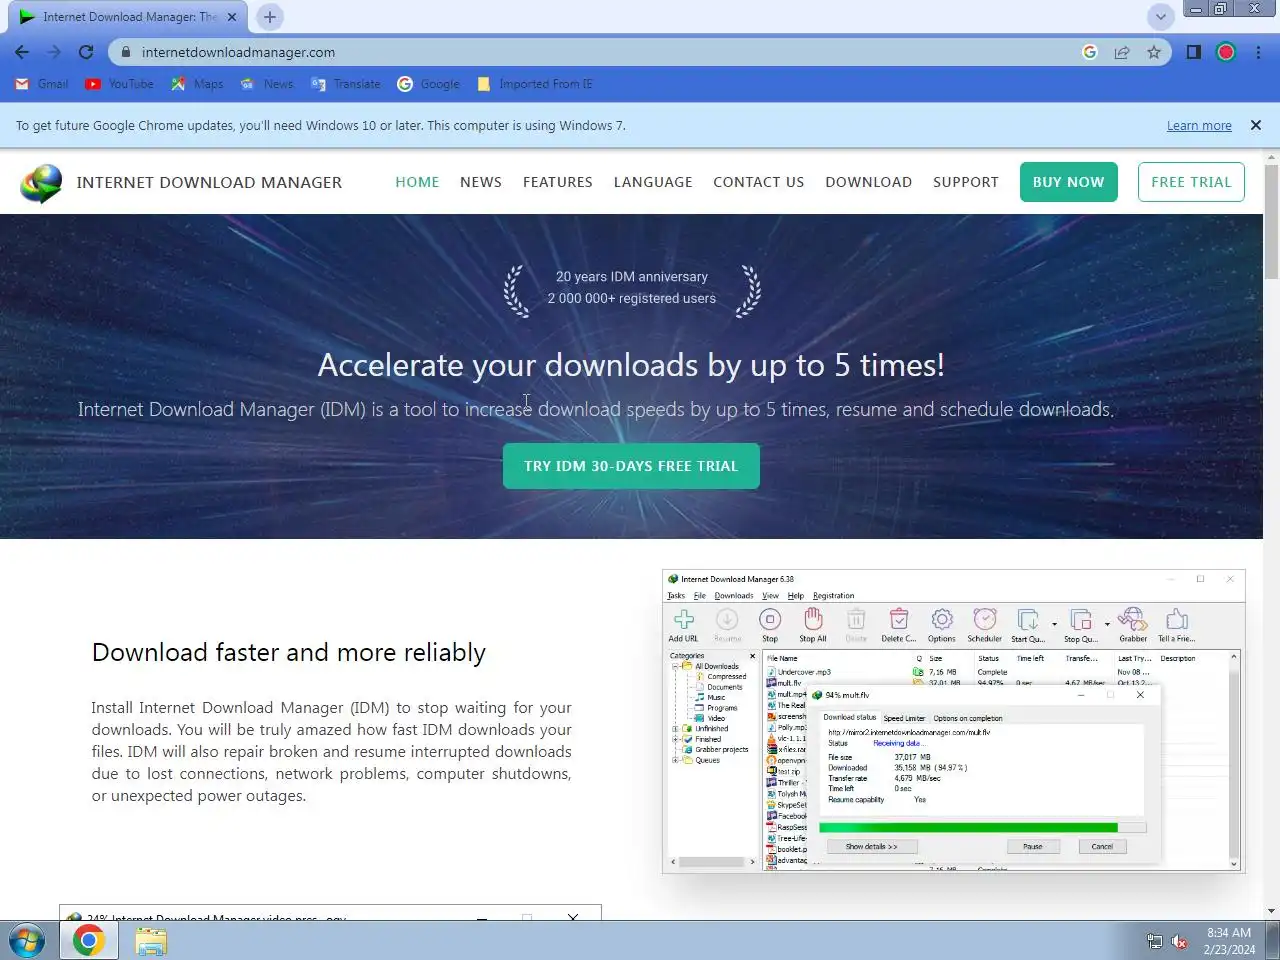Go forward using Chrome's forward arrow
The image size is (1280, 960).
54,52
